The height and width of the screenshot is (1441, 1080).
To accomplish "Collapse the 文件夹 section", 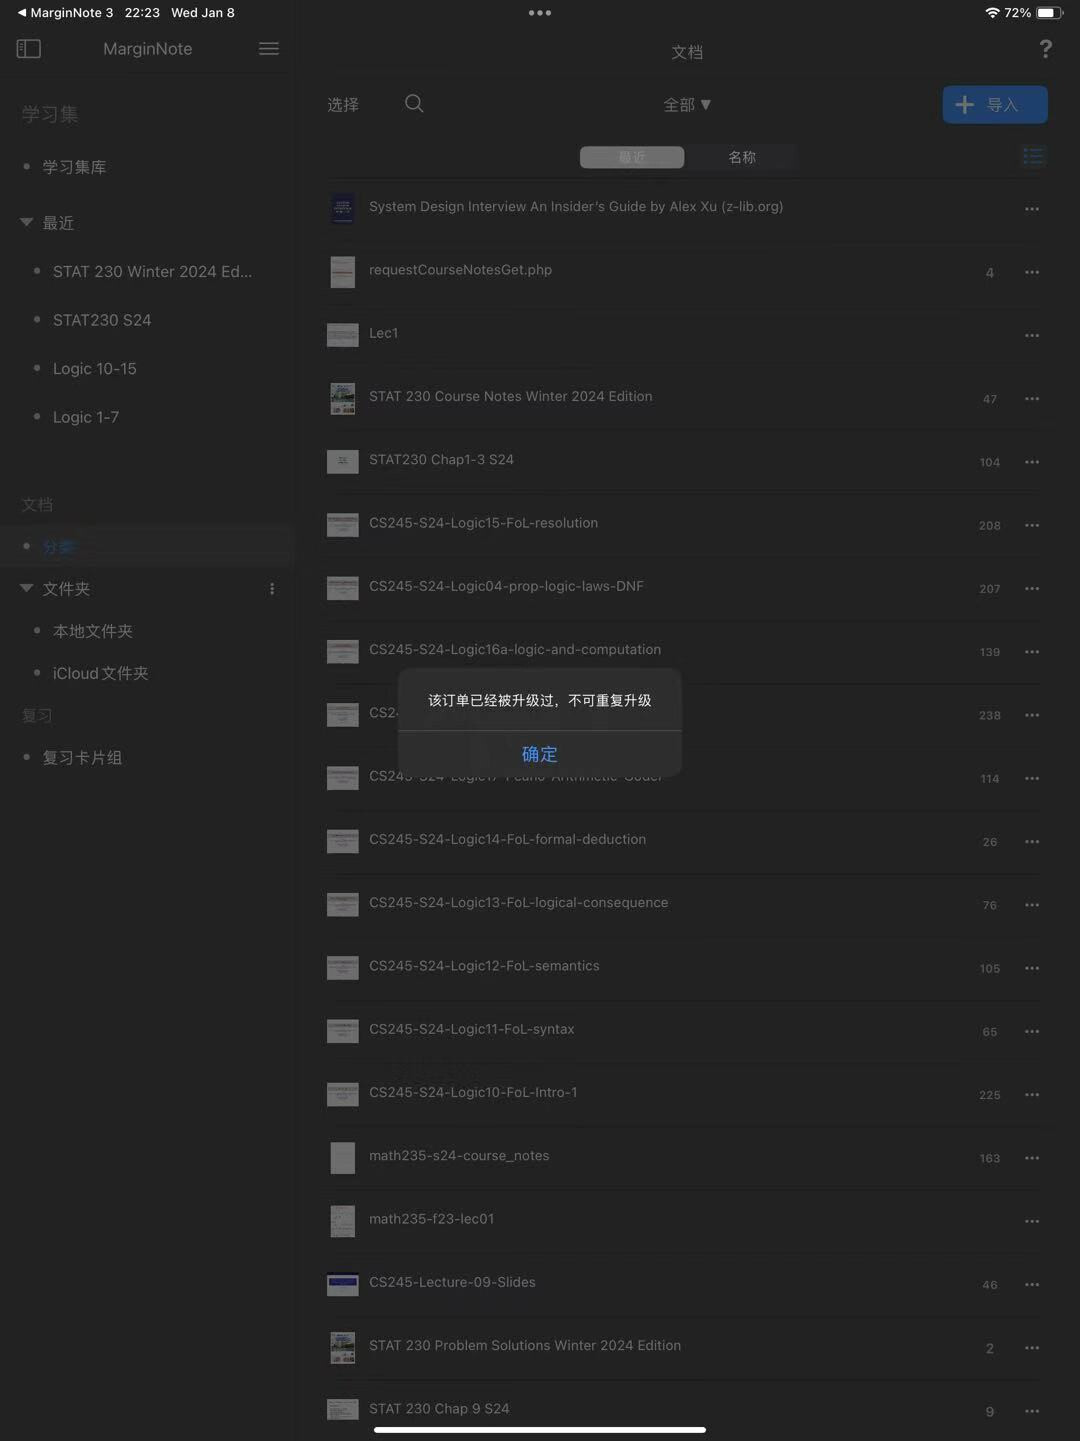I will (x=26, y=588).
